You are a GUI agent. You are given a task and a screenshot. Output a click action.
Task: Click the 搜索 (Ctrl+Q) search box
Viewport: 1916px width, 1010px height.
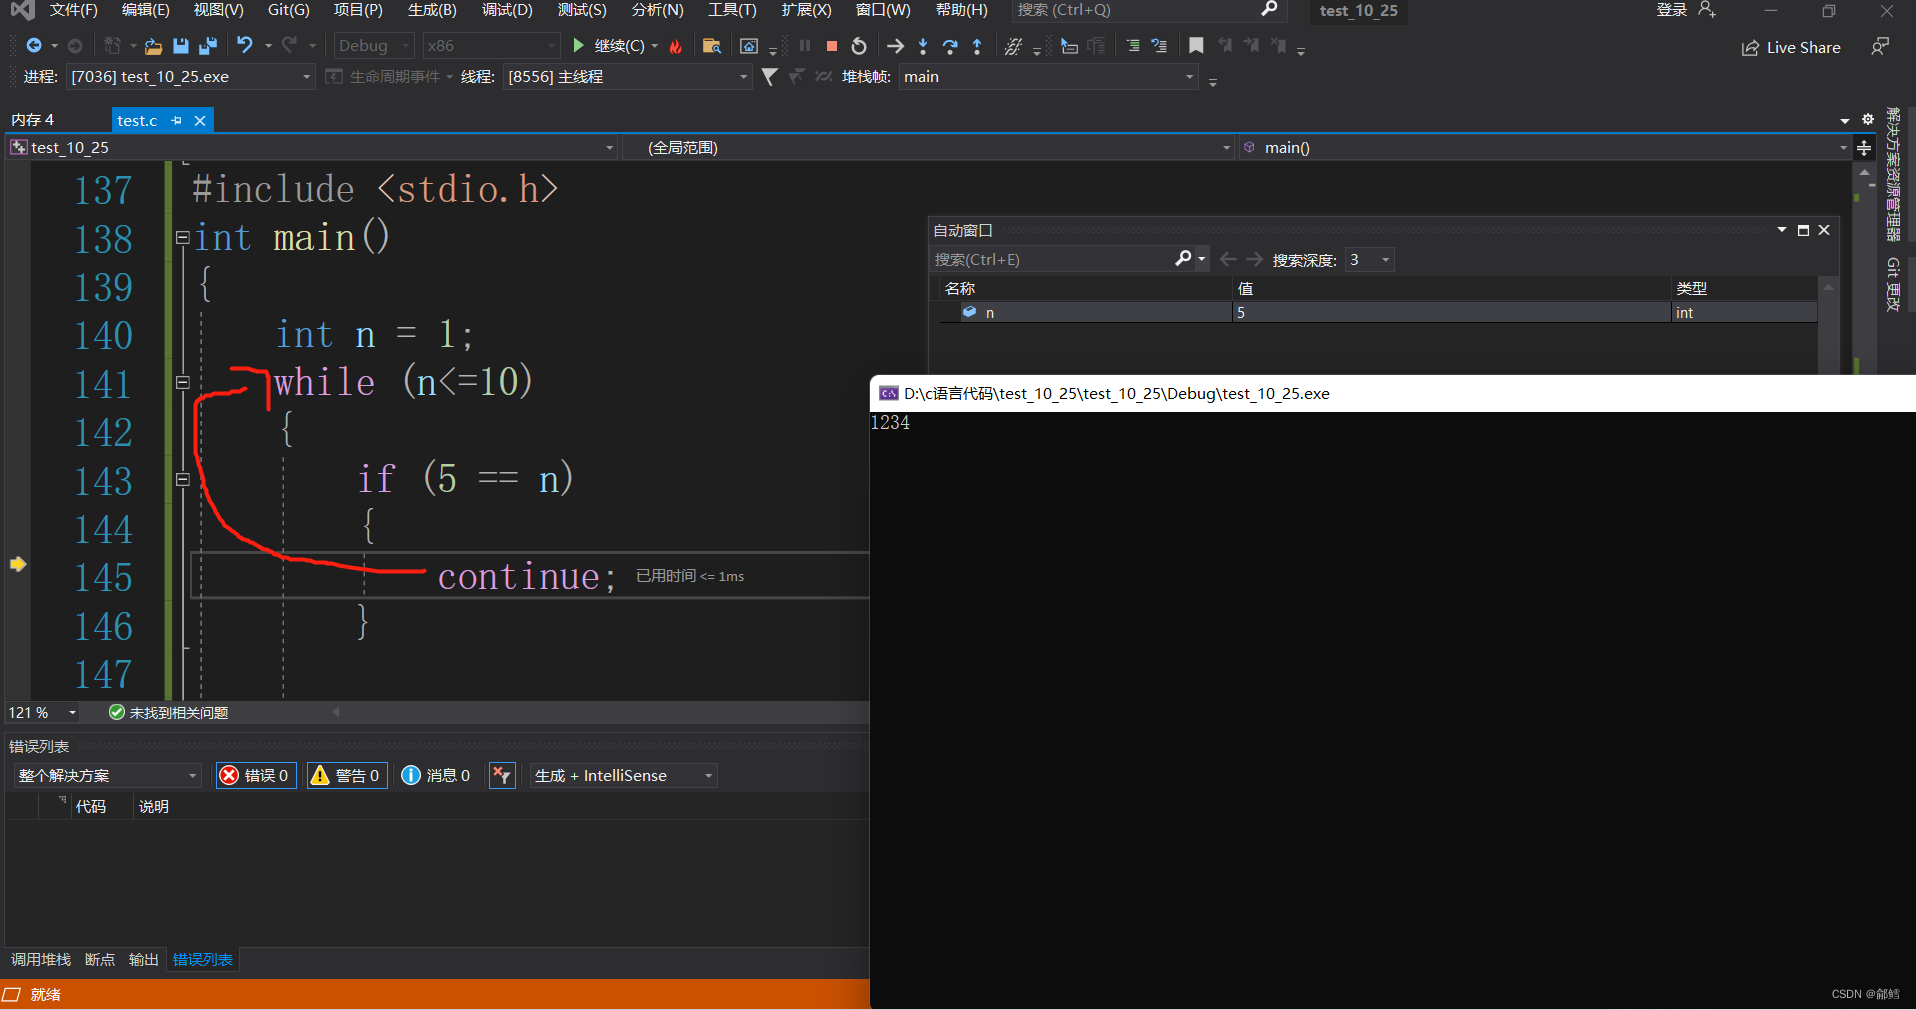tap(1147, 10)
